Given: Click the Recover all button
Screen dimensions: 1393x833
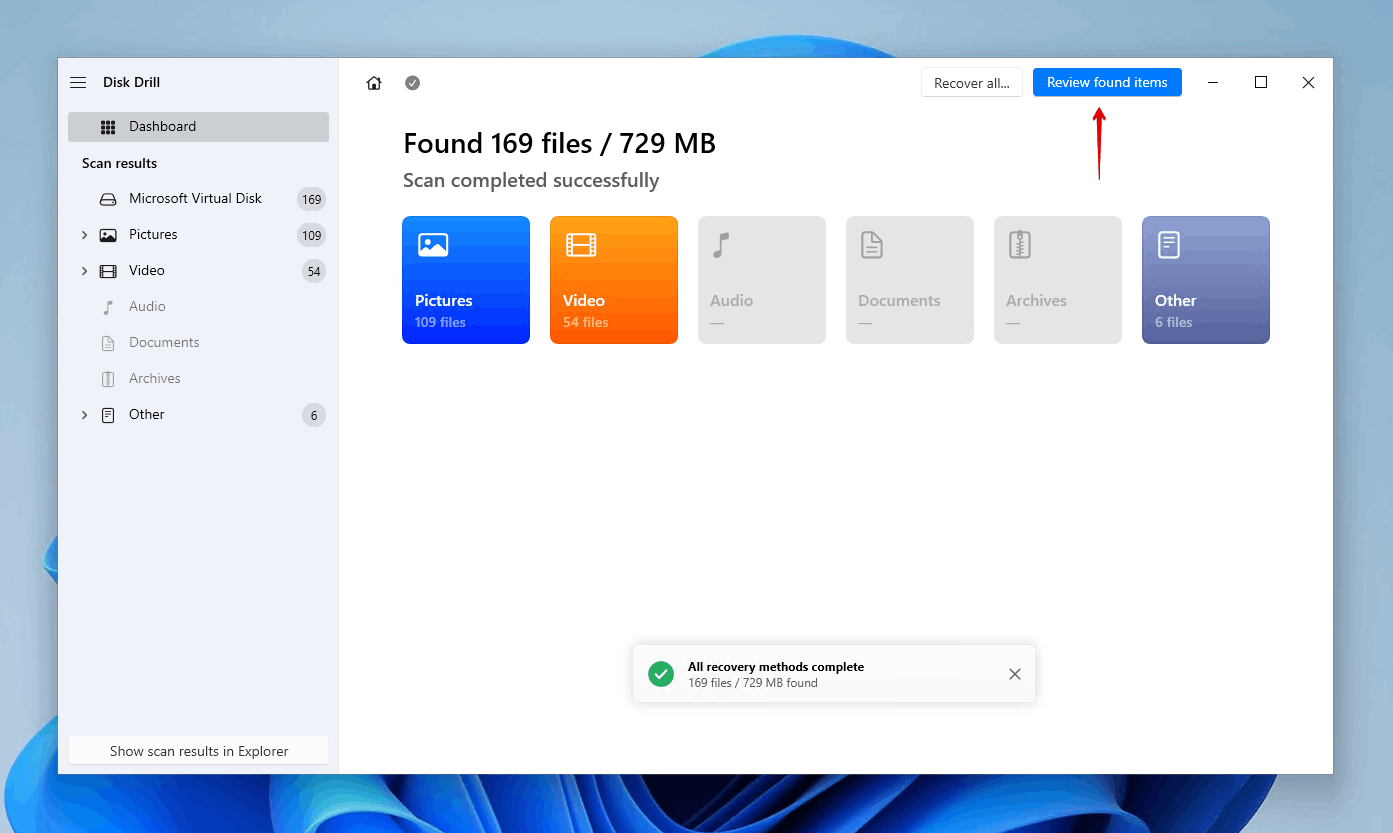Looking at the screenshot, I should pos(971,82).
